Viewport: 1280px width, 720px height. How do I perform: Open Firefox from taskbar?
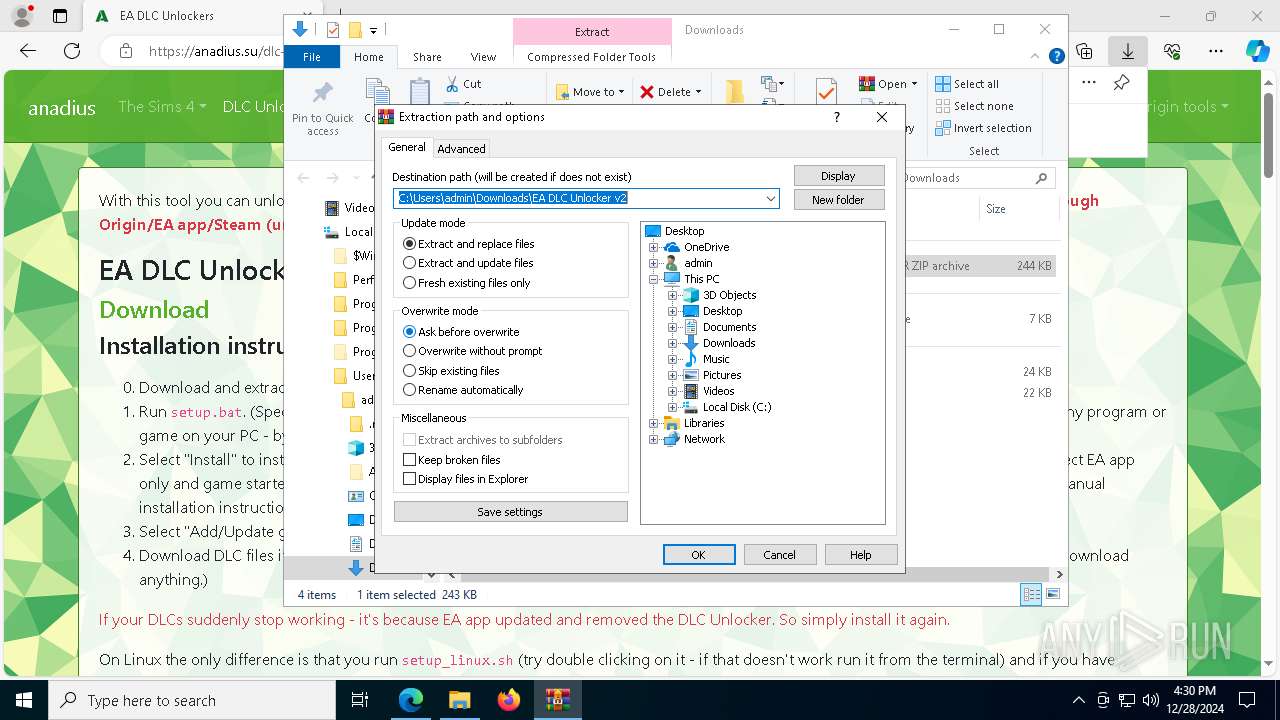(x=508, y=700)
